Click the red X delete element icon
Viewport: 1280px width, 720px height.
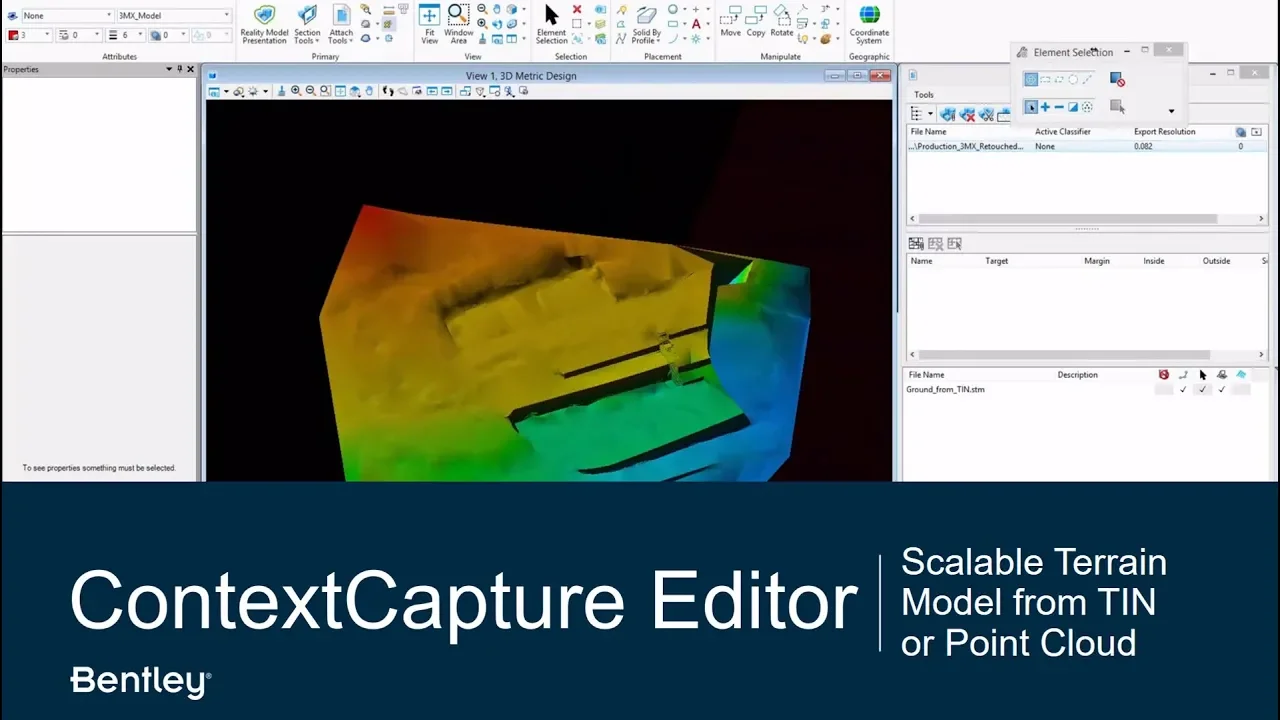pos(577,9)
